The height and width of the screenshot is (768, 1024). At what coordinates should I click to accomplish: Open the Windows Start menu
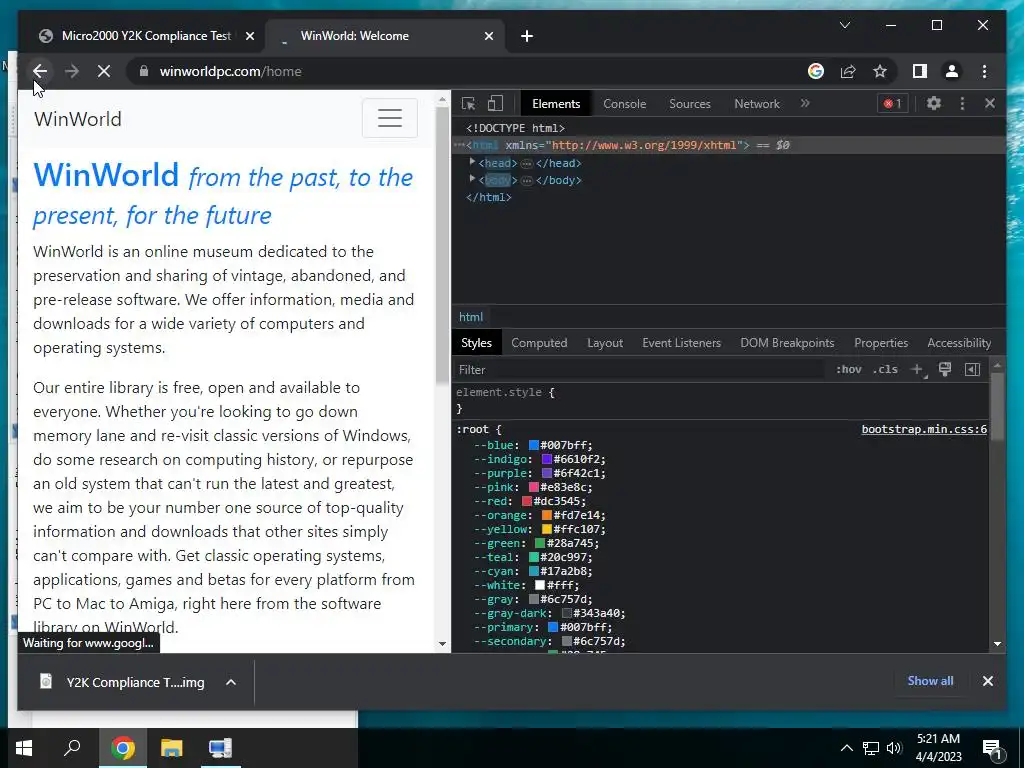tap(24, 748)
